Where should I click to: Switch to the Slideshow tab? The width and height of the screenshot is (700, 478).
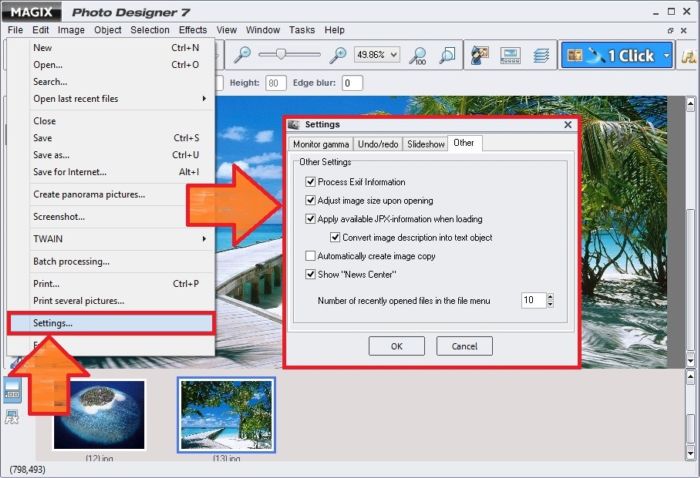coord(425,145)
